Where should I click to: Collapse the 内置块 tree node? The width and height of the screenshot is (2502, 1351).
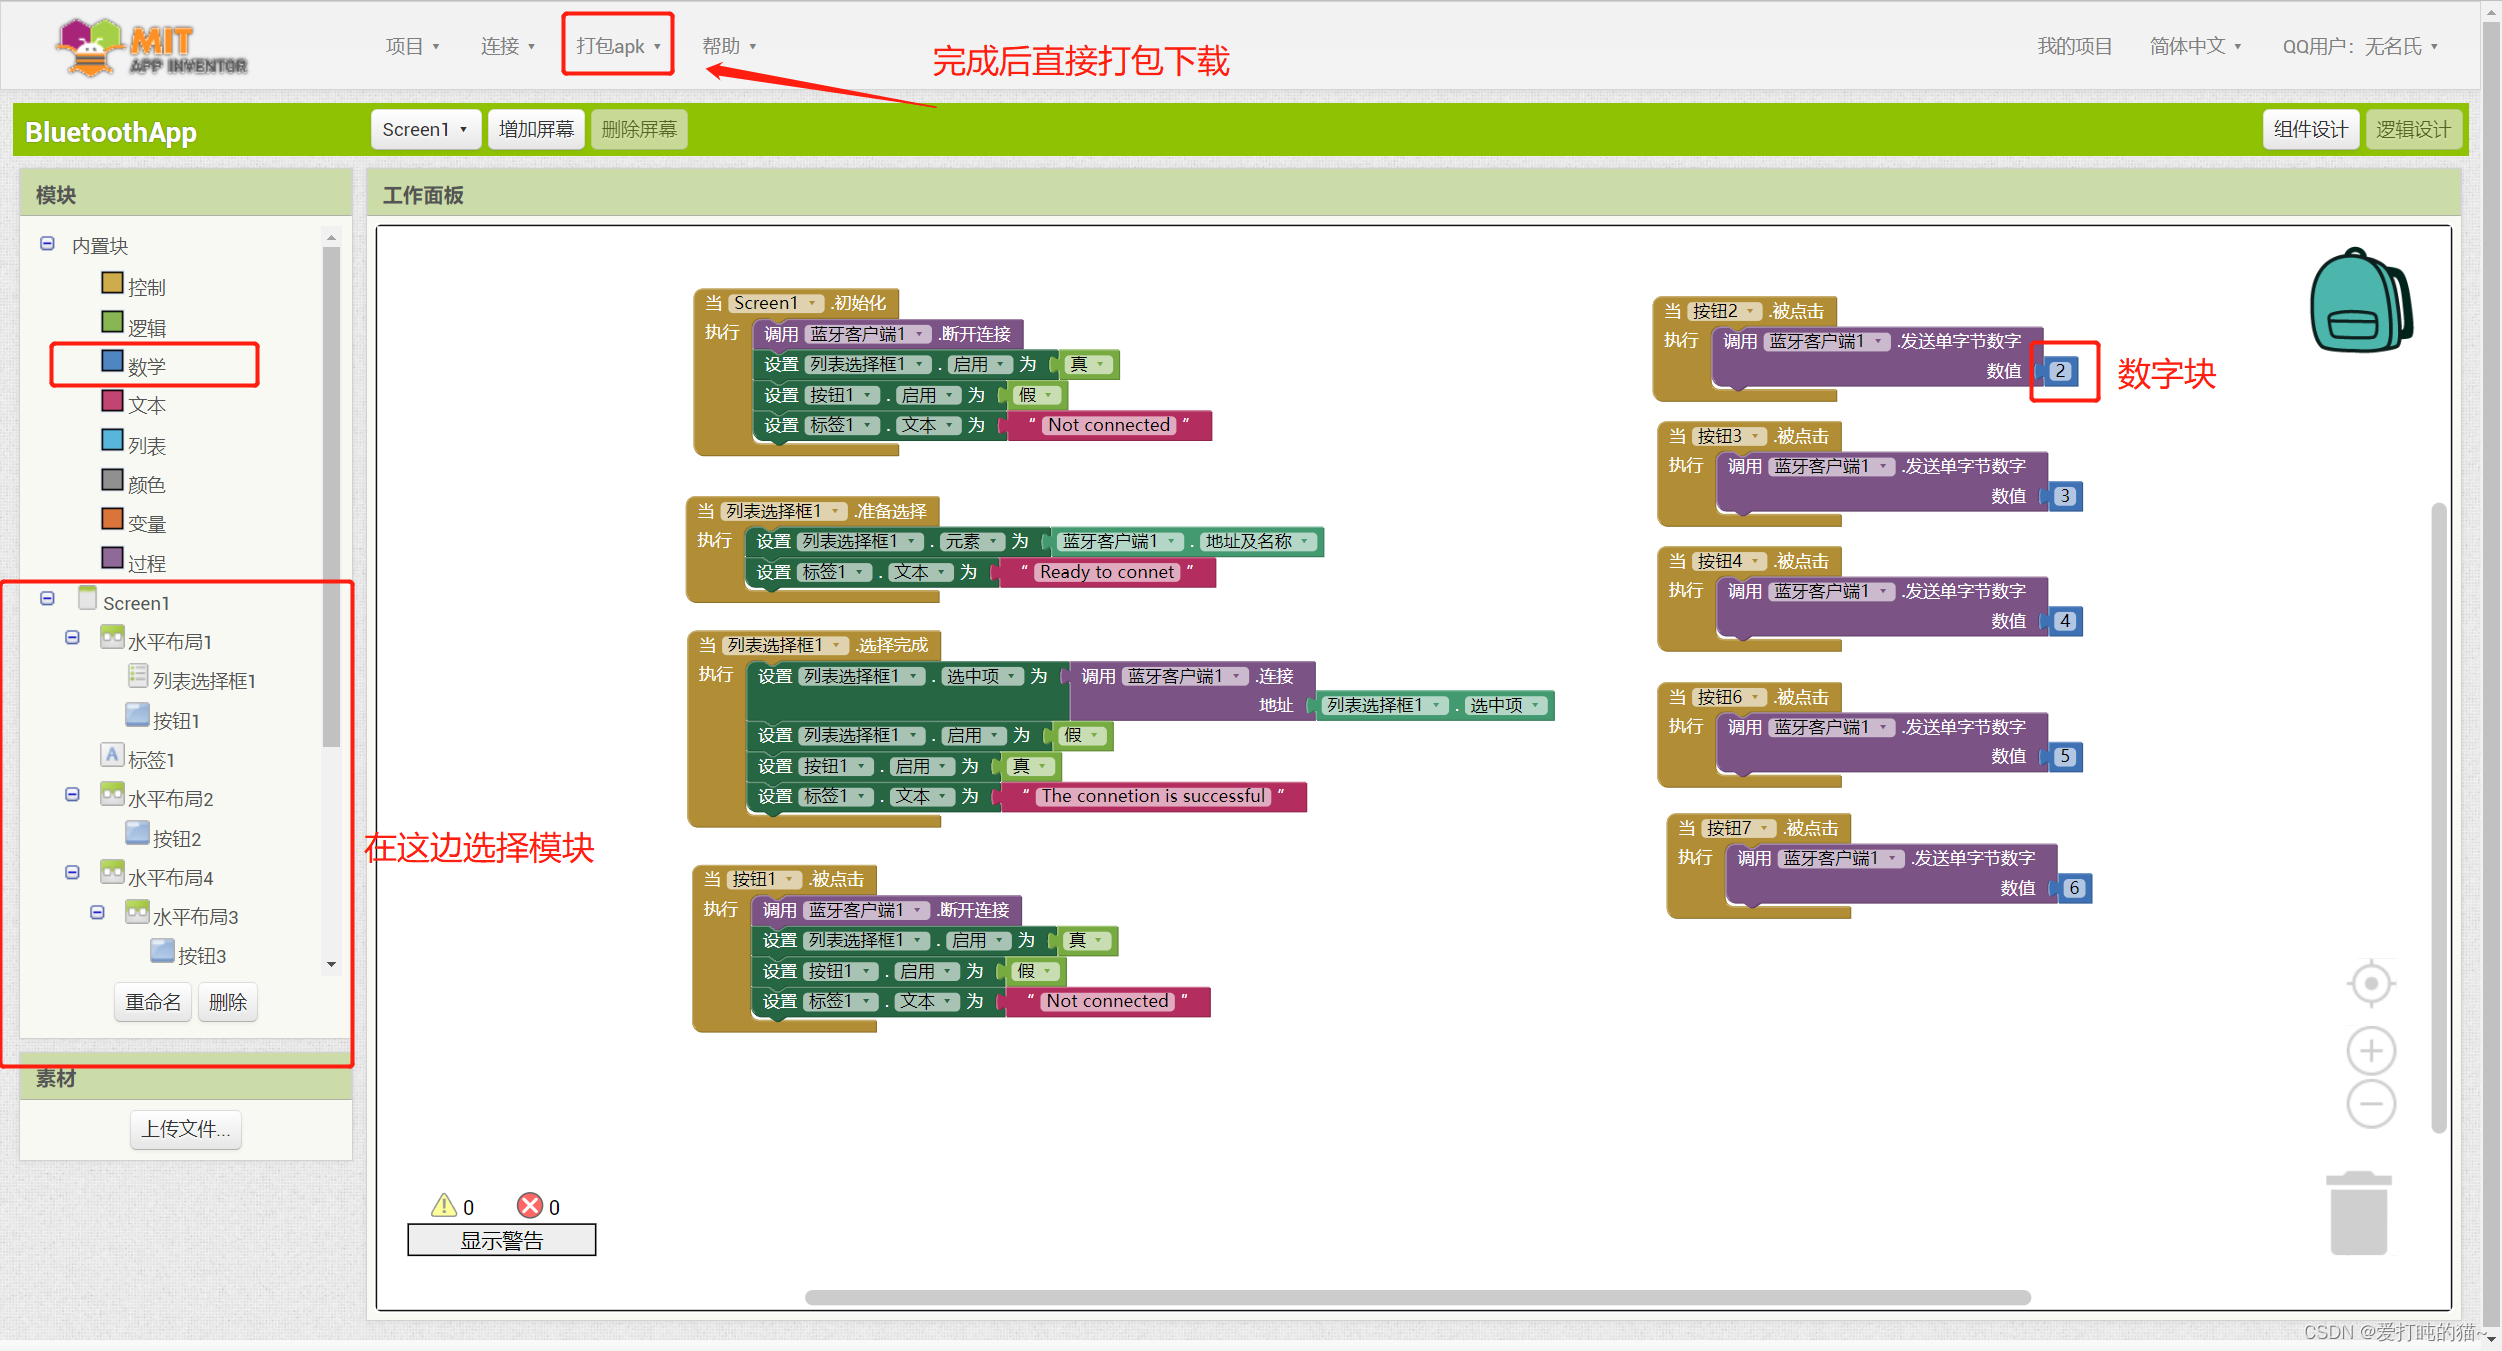click(47, 243)
